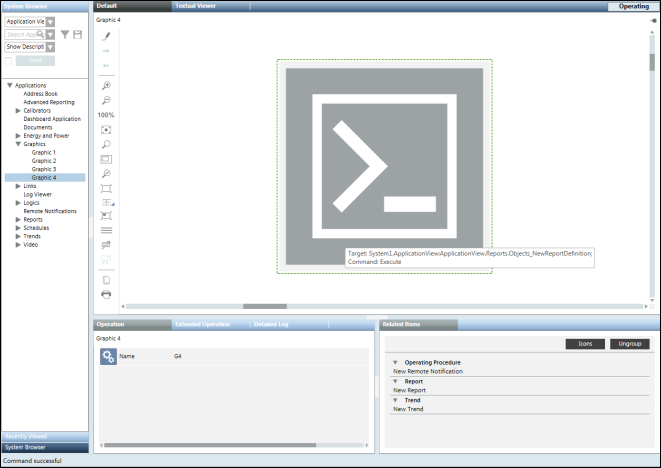Image resolution: width=661 pixels, height=468 pixels.
Task: Click the save disk icon in System Browser
Action: point(78,34)
